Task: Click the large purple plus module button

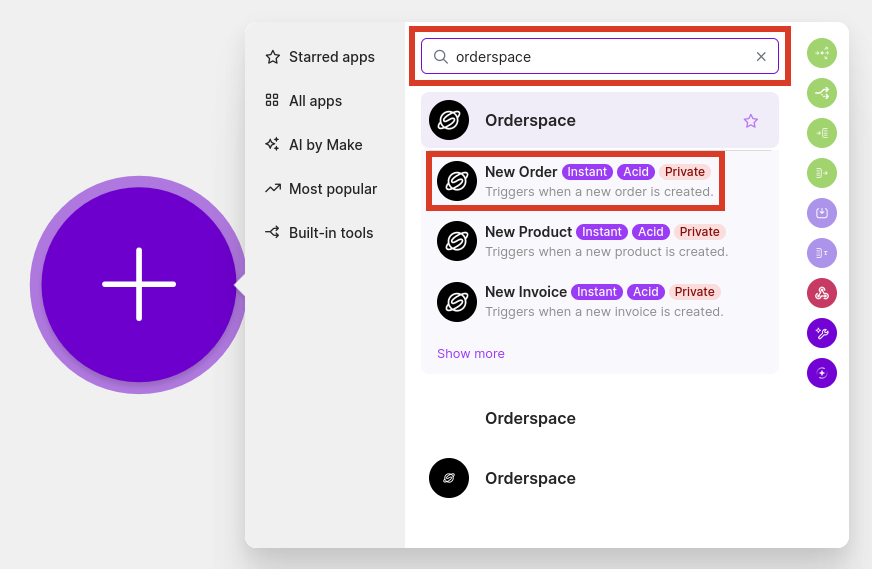Action: point(139,284)
